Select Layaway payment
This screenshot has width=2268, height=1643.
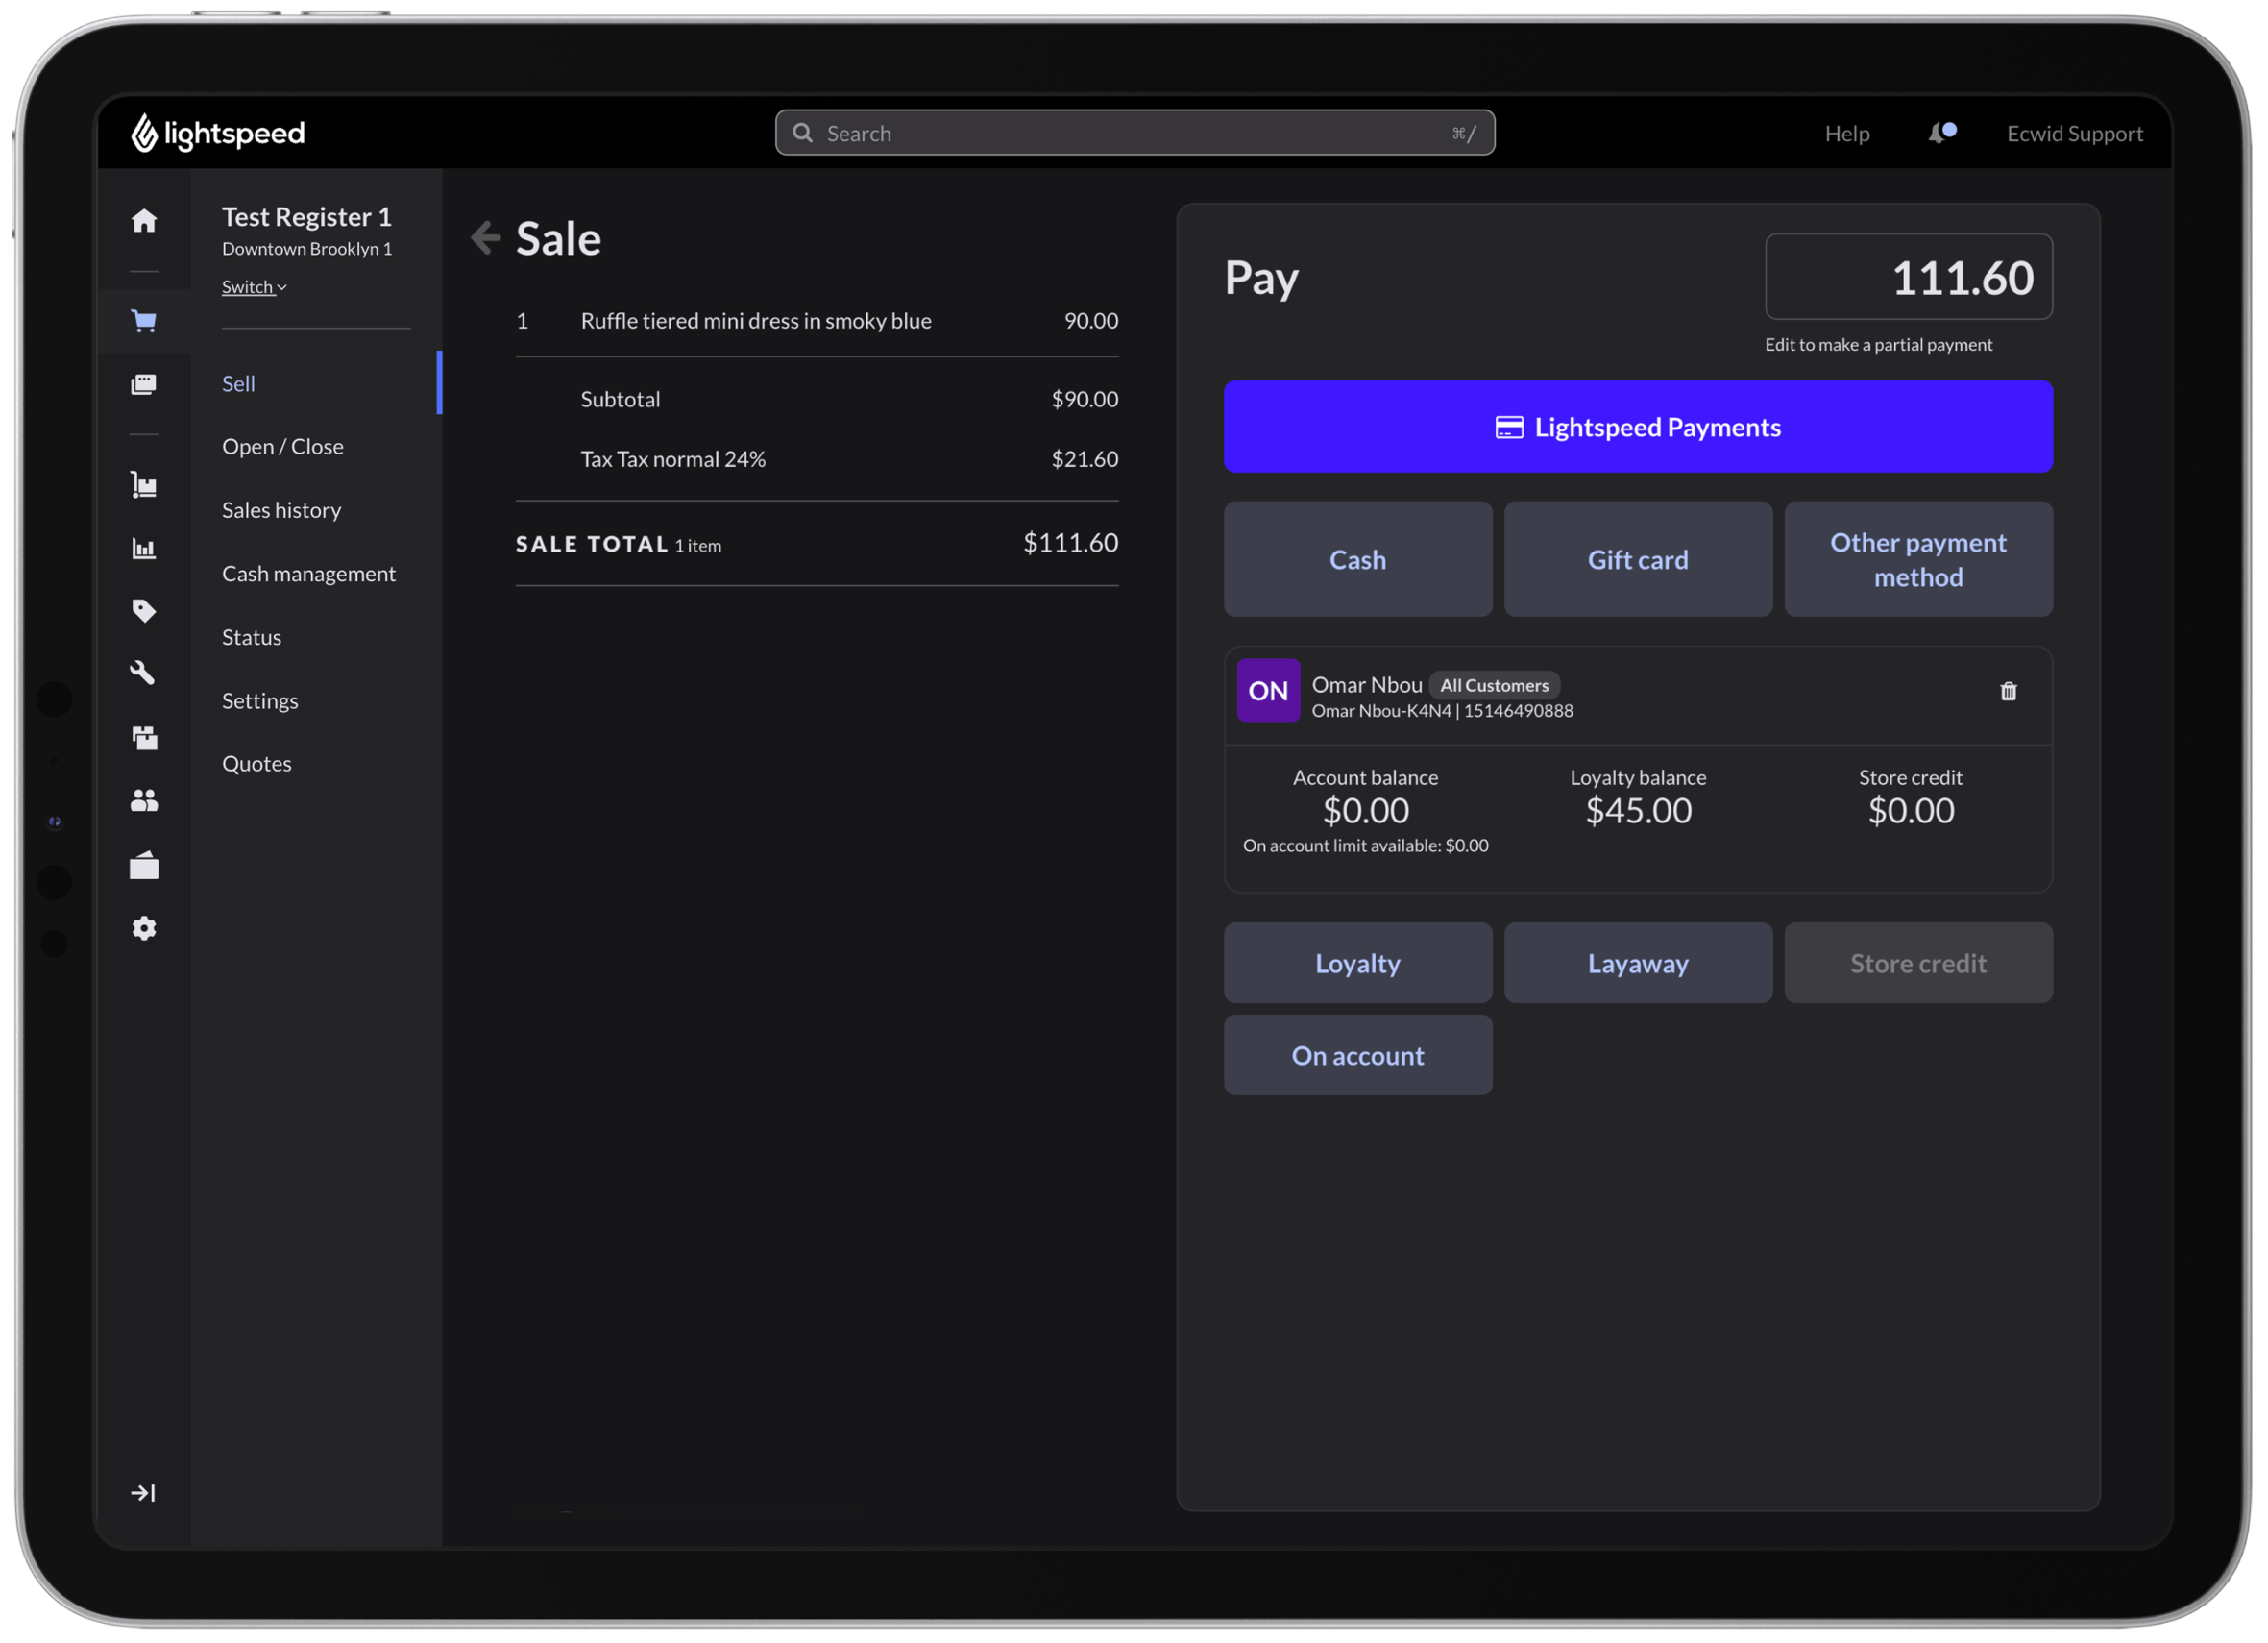1638,964
